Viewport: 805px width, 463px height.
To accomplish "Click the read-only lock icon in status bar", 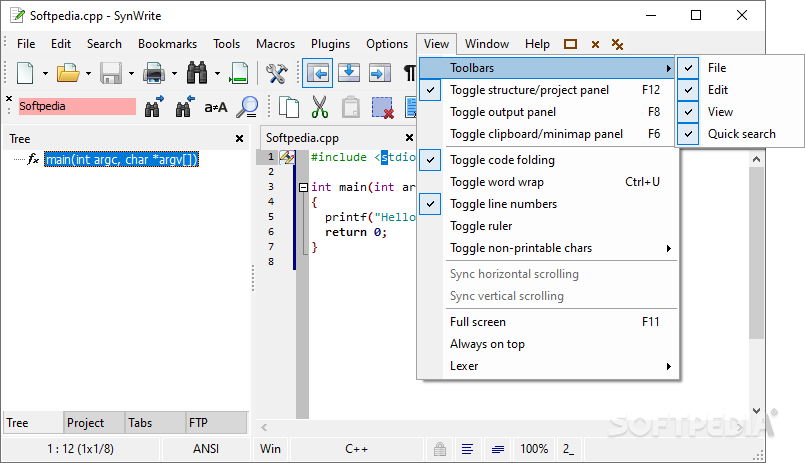I will 440,449.
